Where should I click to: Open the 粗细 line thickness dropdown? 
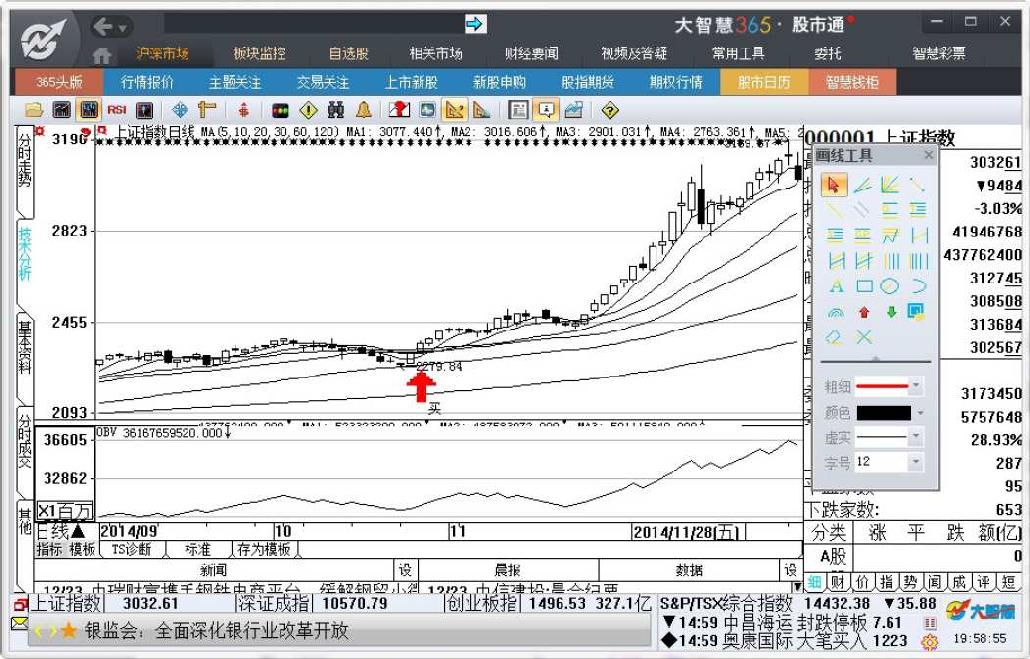click(916, 386)
